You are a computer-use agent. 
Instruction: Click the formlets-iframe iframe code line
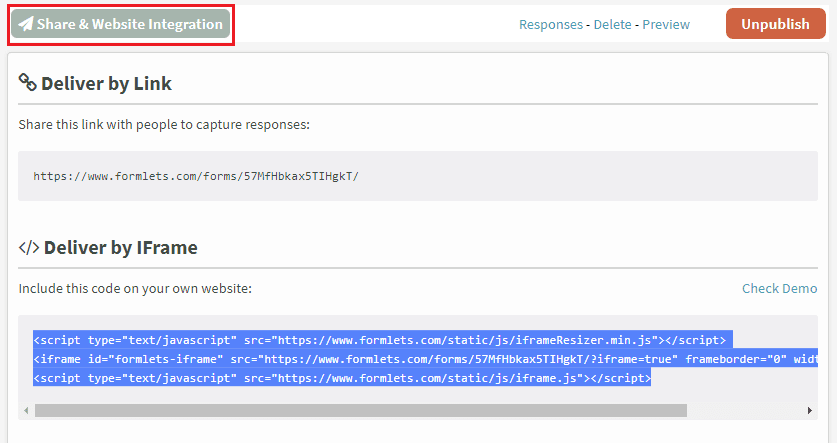[x=425, y=359]
